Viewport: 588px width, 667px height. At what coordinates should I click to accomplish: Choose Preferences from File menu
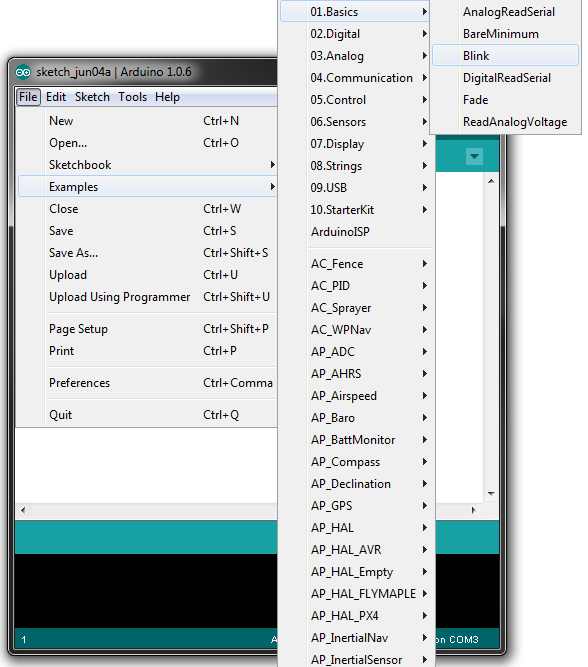147,383
